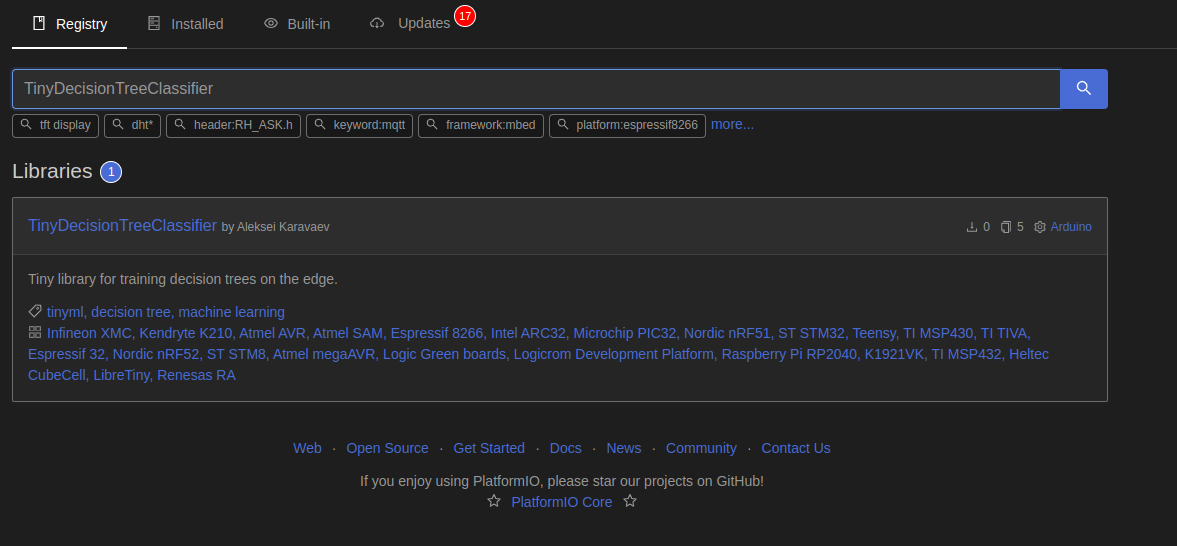Click the Registry tab book icon

tap(39, 23)
